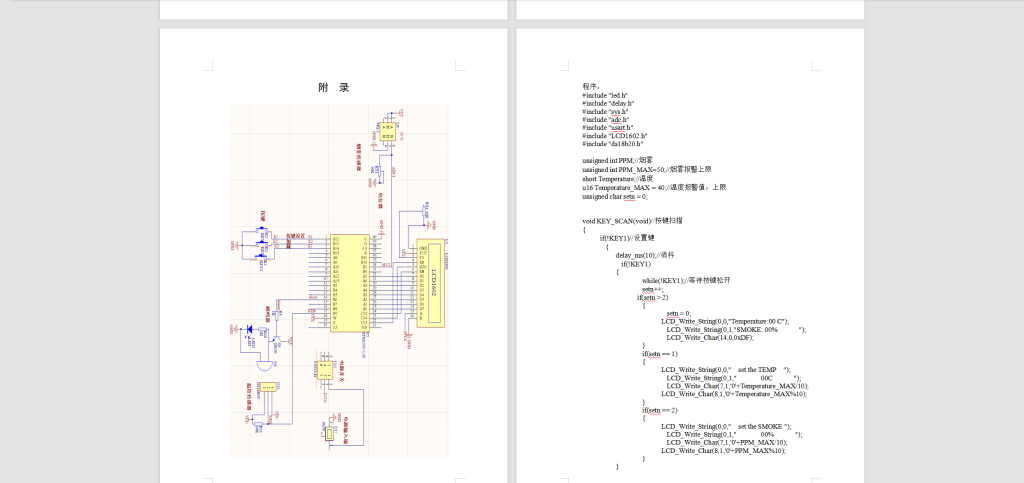Screen dimensions: 1024x483
Task: Place cursor on the 程序: line
Action: click(592, 86)
